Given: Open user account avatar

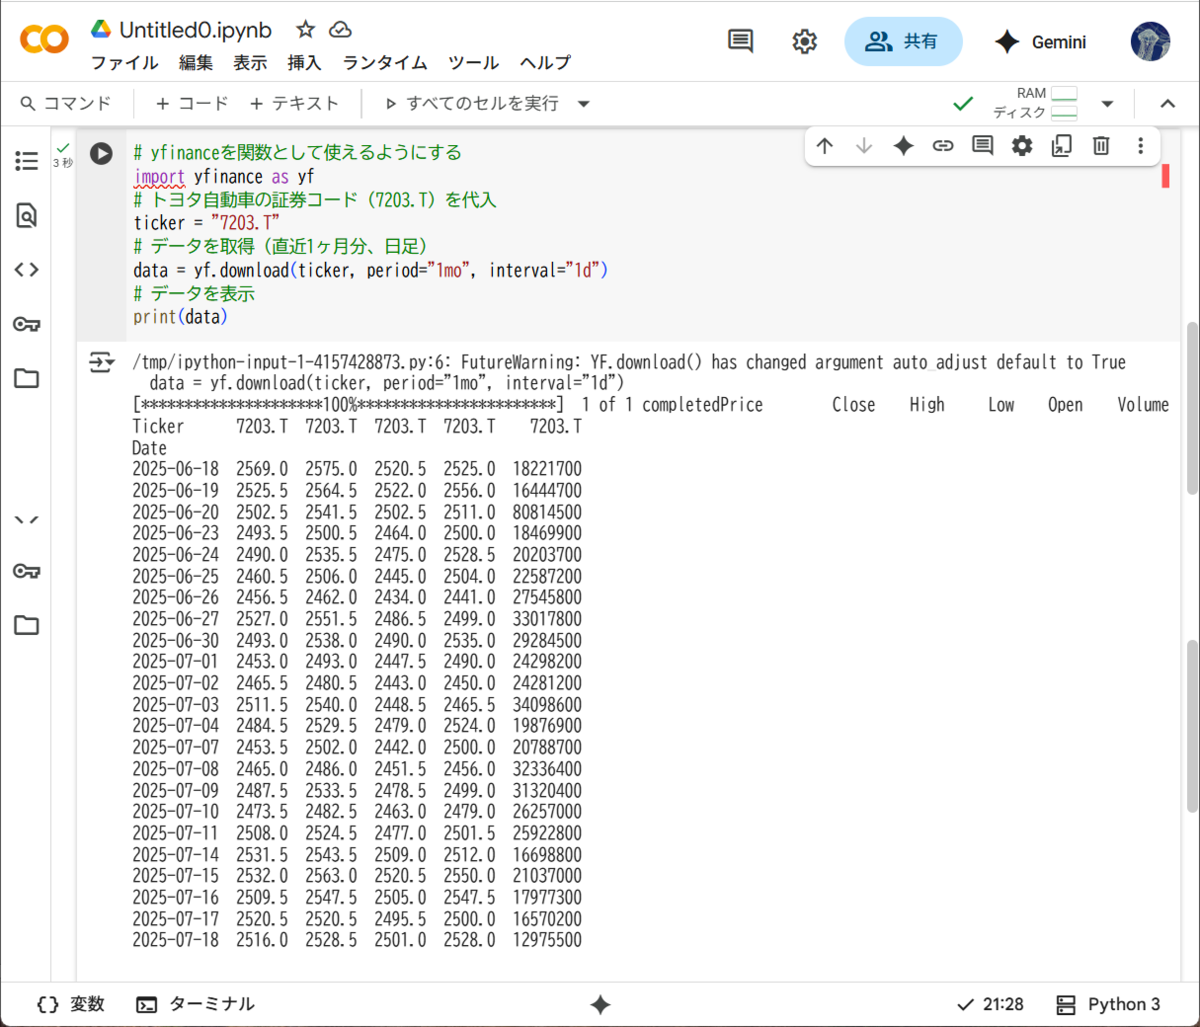Looking at the screenshot, I should tap(1150, 41).
